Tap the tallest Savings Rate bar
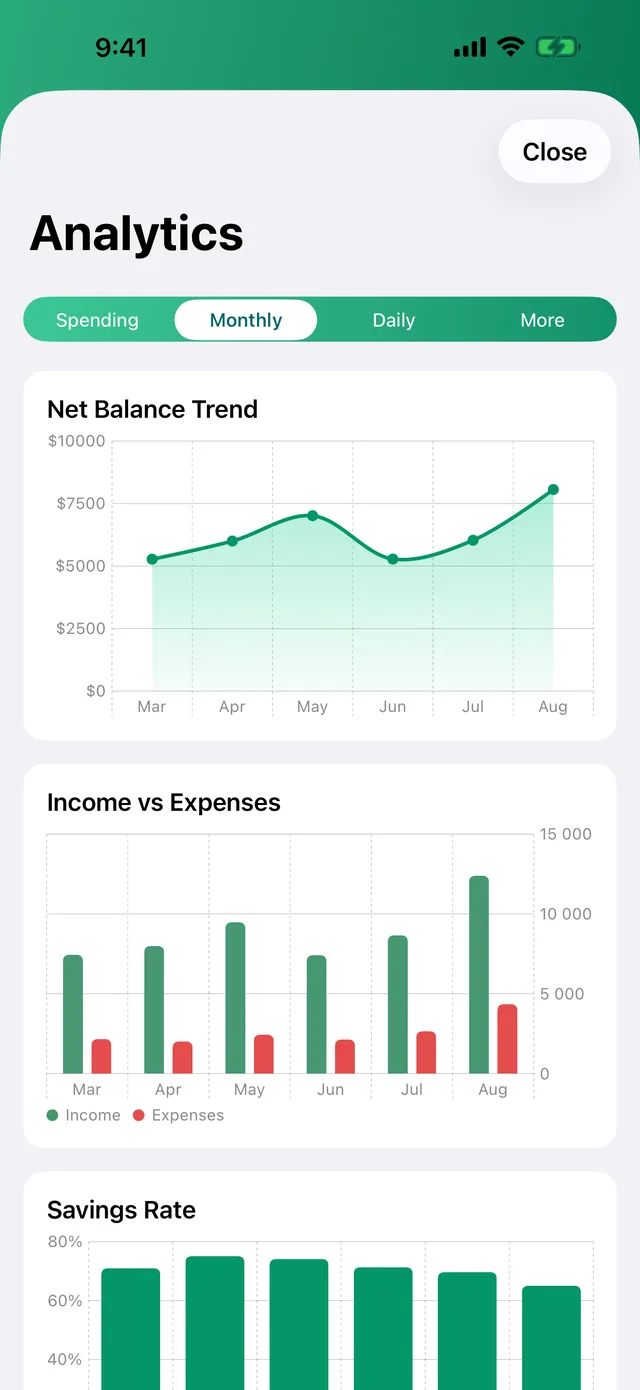This screenshot has height=1390, width=640. [x=215, y=1322]
